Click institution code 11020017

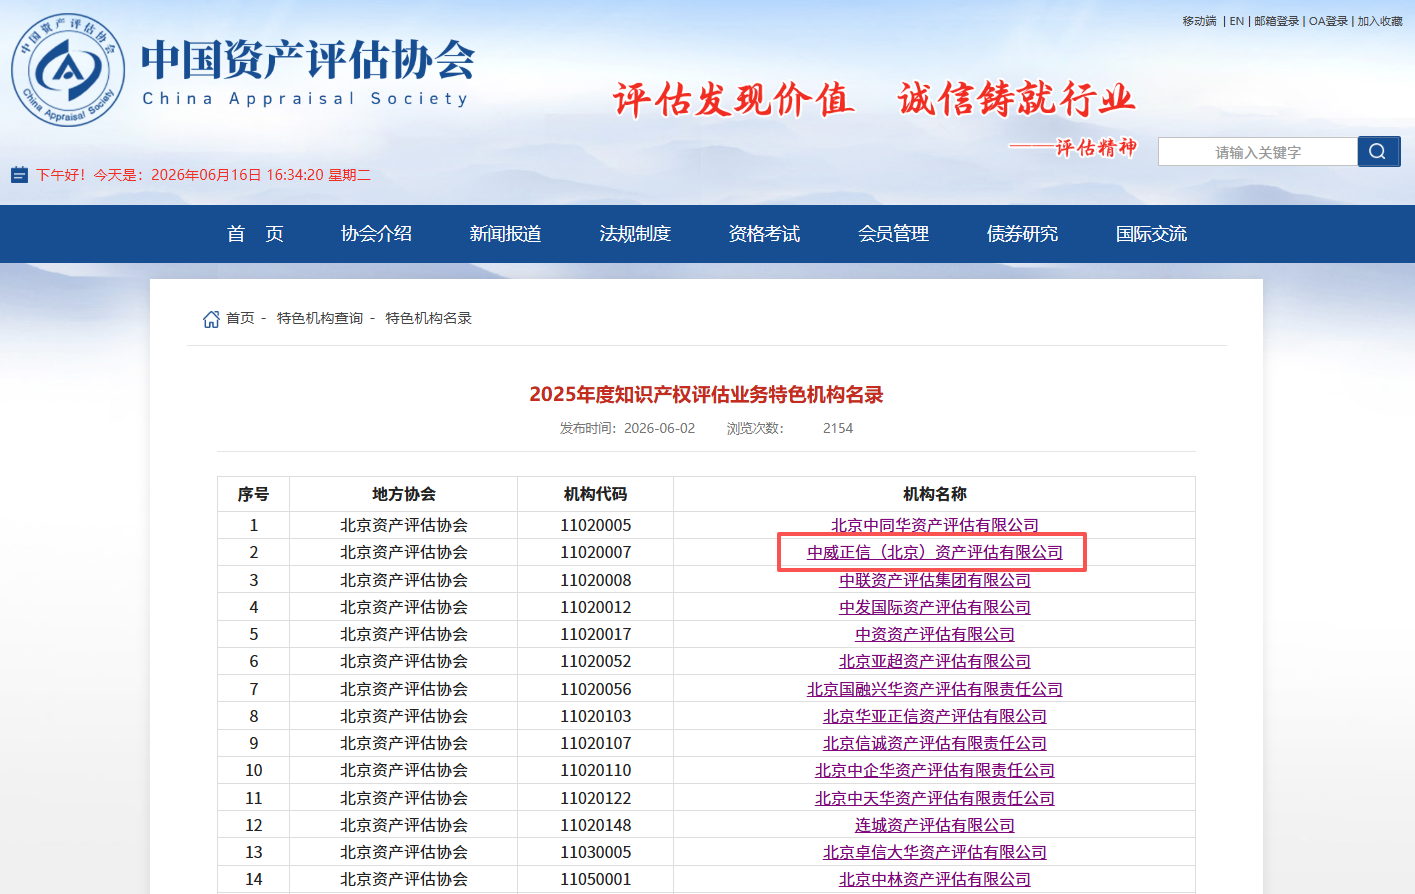pyautogui.click(x=596, y=634)
